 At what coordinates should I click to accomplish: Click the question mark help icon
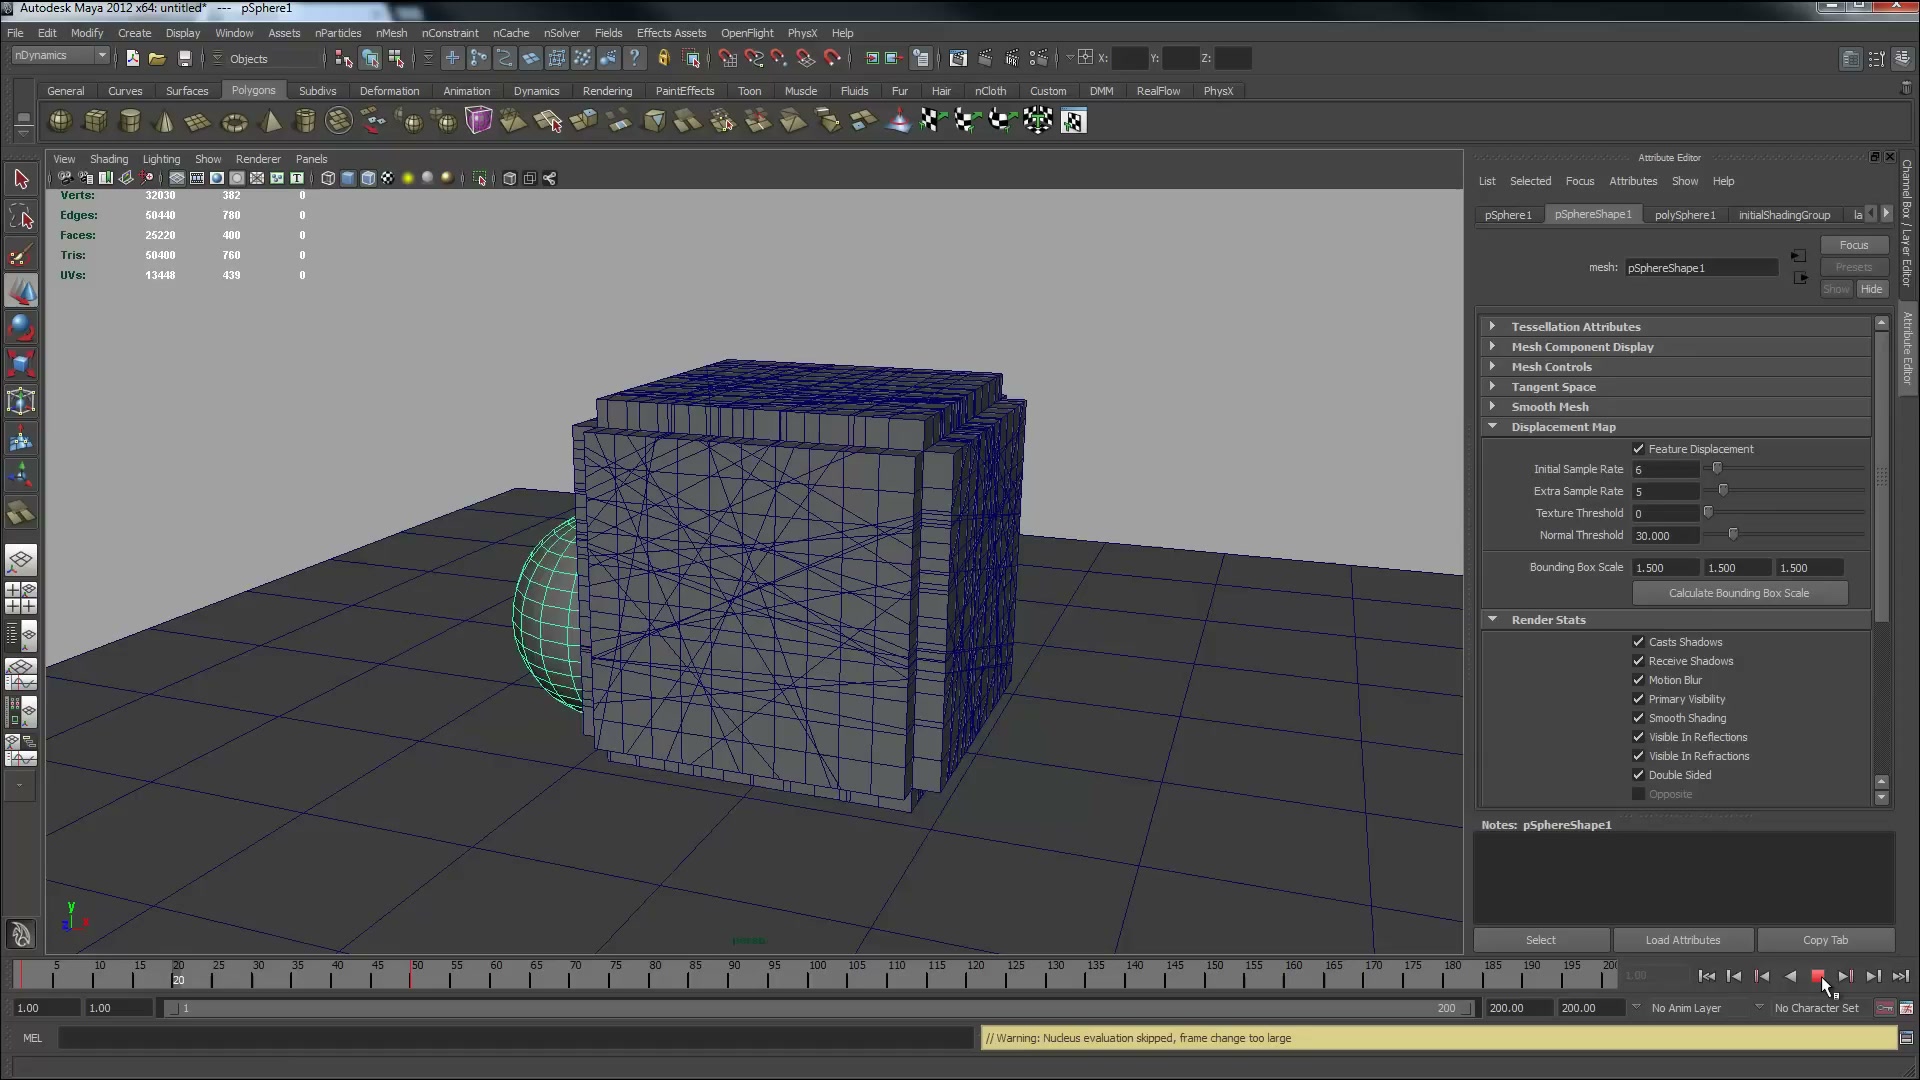click(634, 59)
